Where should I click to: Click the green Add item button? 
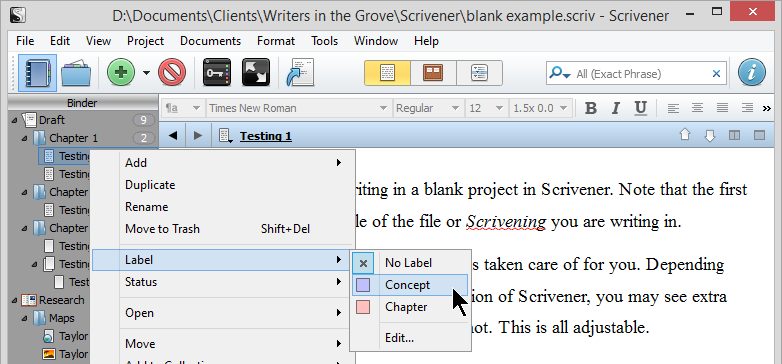[x=121, y=73]
